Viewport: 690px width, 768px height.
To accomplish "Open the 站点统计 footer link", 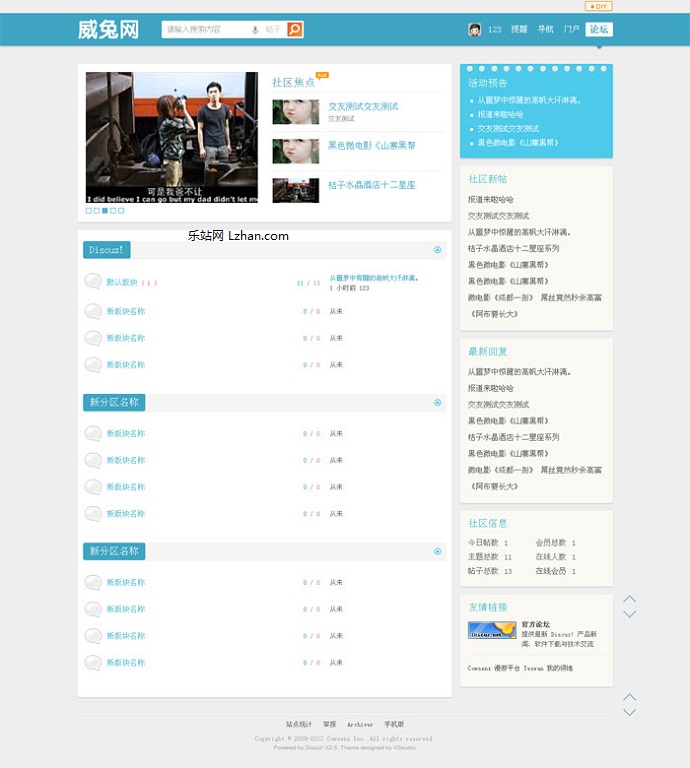I will [299, 724].
